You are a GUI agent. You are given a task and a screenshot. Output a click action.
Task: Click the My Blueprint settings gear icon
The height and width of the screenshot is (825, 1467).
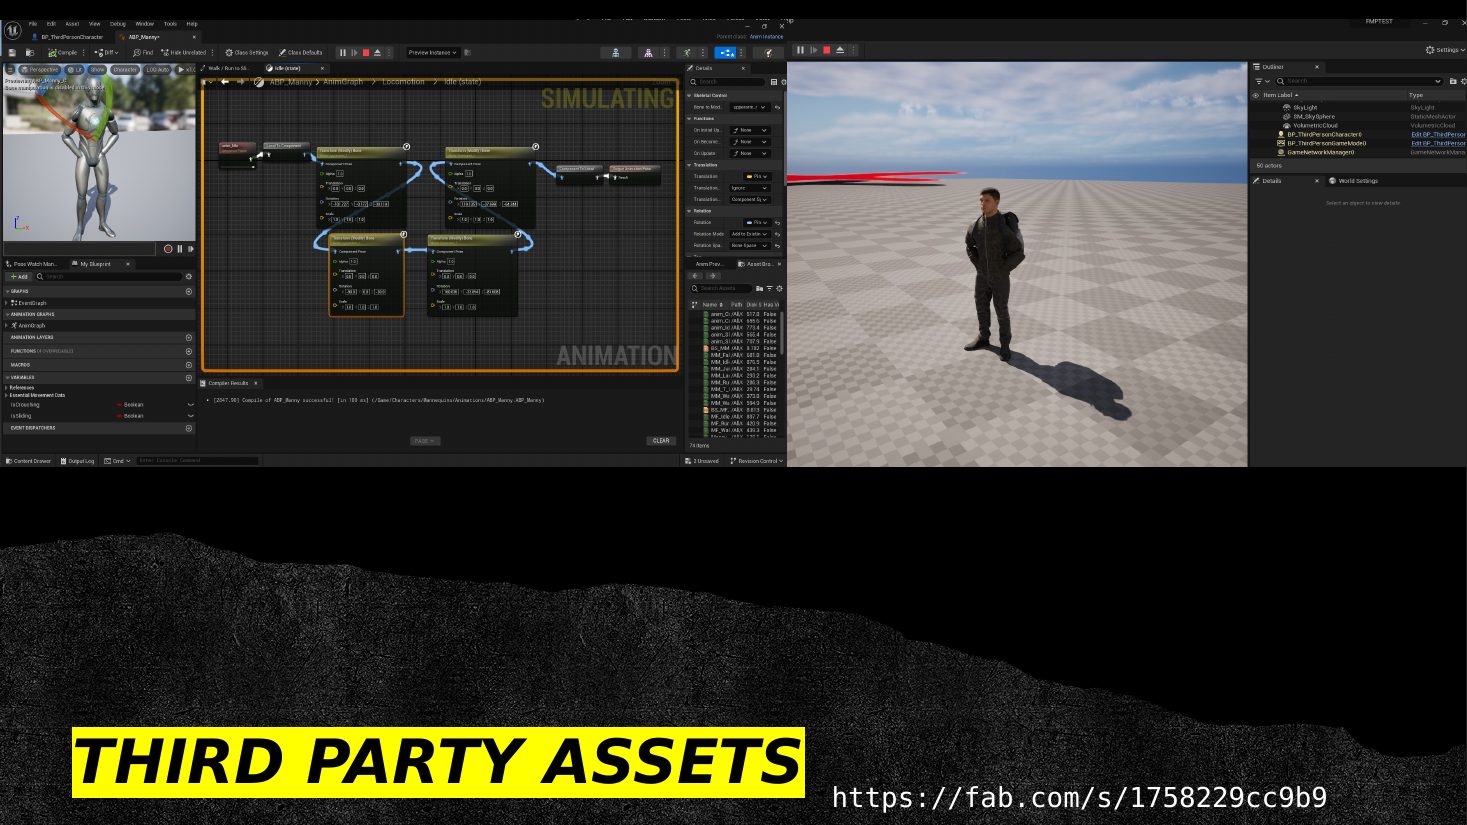click(x=189, y=277)
